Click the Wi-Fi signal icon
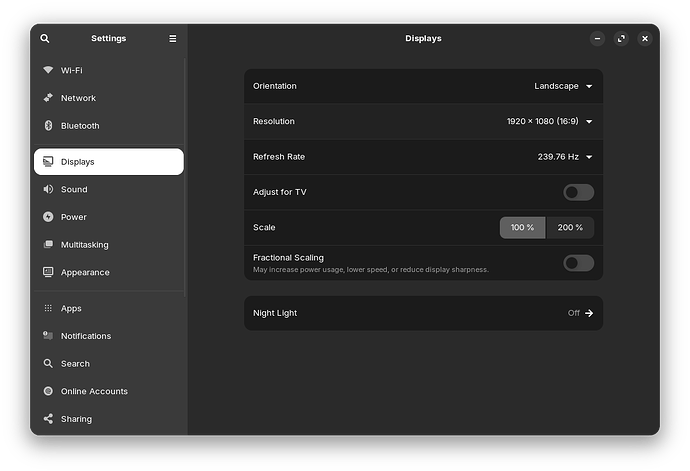The height and width of the screenshot is (471, 690). [x=48, y=70]
